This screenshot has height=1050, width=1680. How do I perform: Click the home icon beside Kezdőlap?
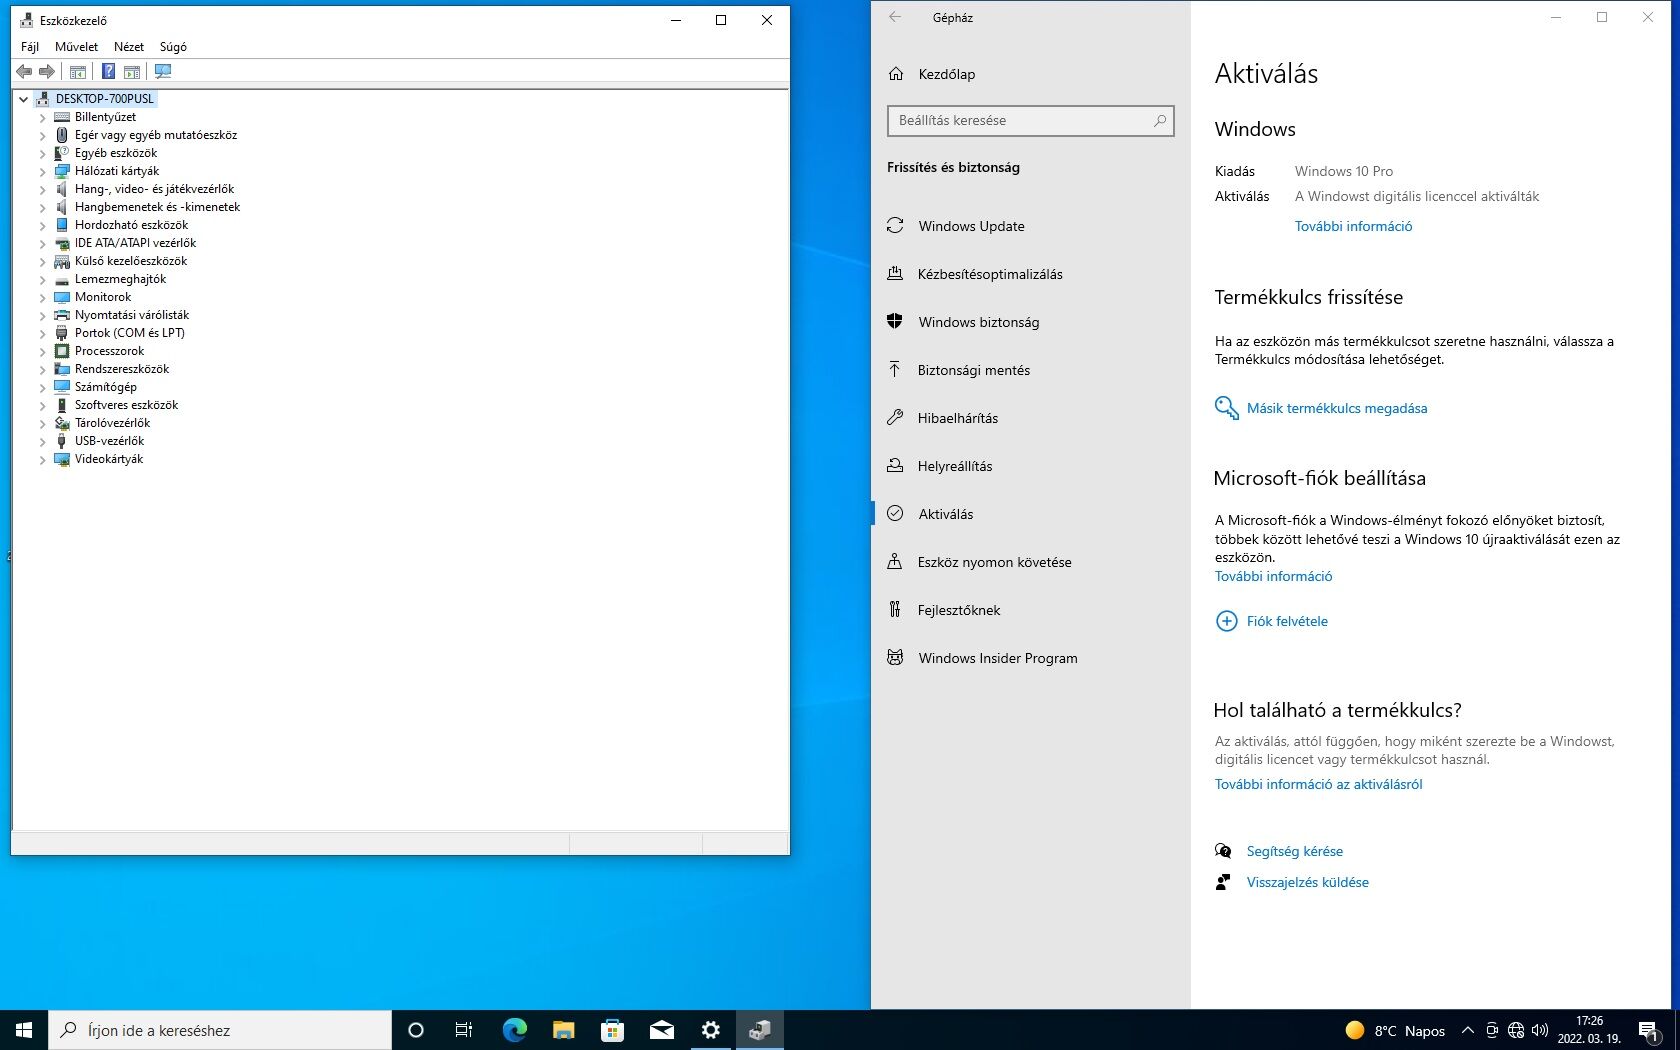[896, 74]
